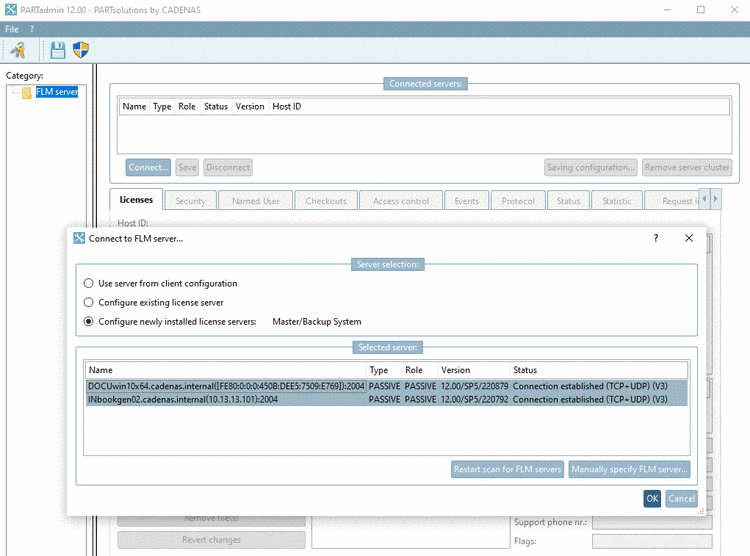Viewport: 750px width, 556px height.
Task: Click Restart scan for FLM servers
Action: (507, 469)
